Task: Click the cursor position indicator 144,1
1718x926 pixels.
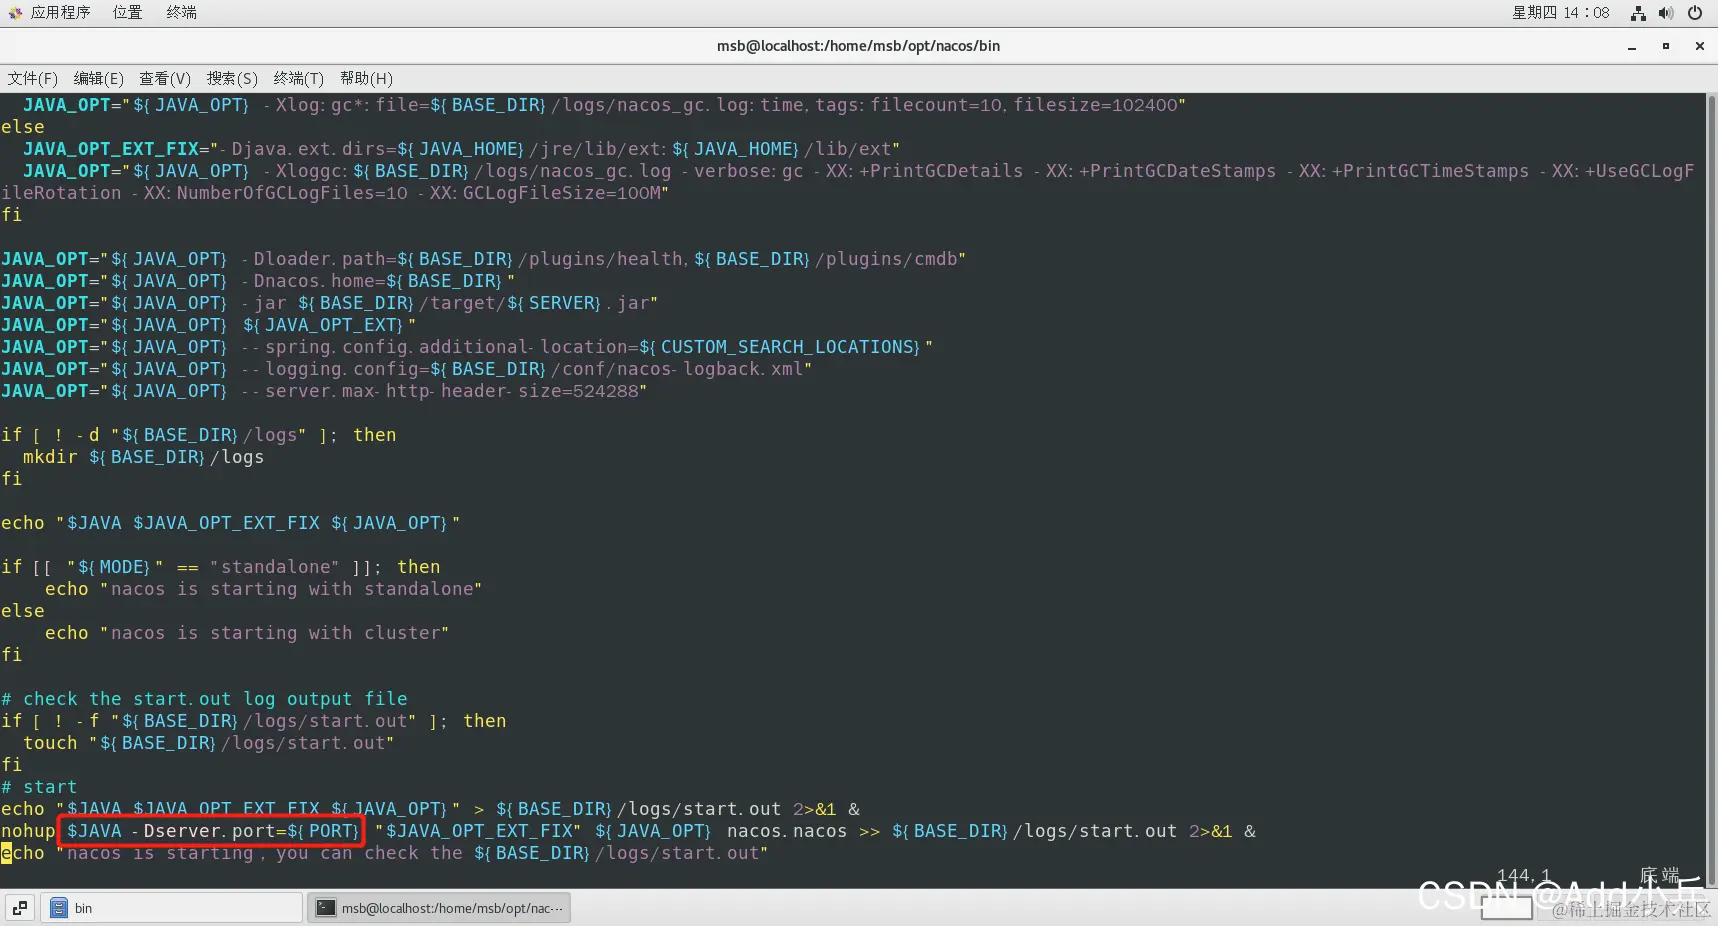Action: [1523, 875]
